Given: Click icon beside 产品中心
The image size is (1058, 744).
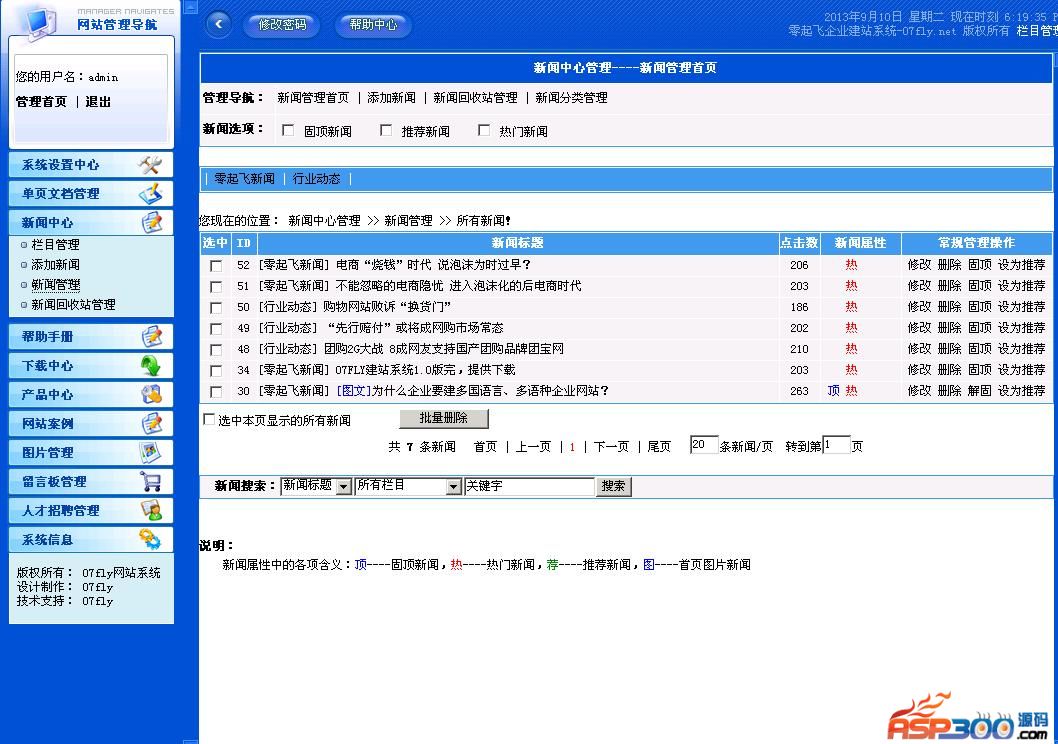Looking at the screenshot, I should click(x=152, y=395).
